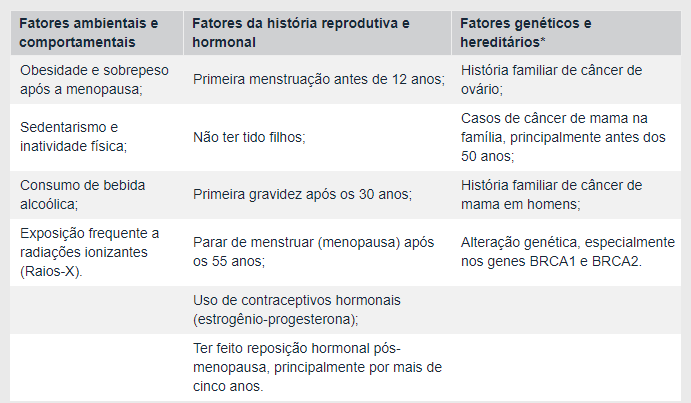Click the 'Consumo de bebida alcoólica' cell
The image size is (691, 403).
coord(97,194)
